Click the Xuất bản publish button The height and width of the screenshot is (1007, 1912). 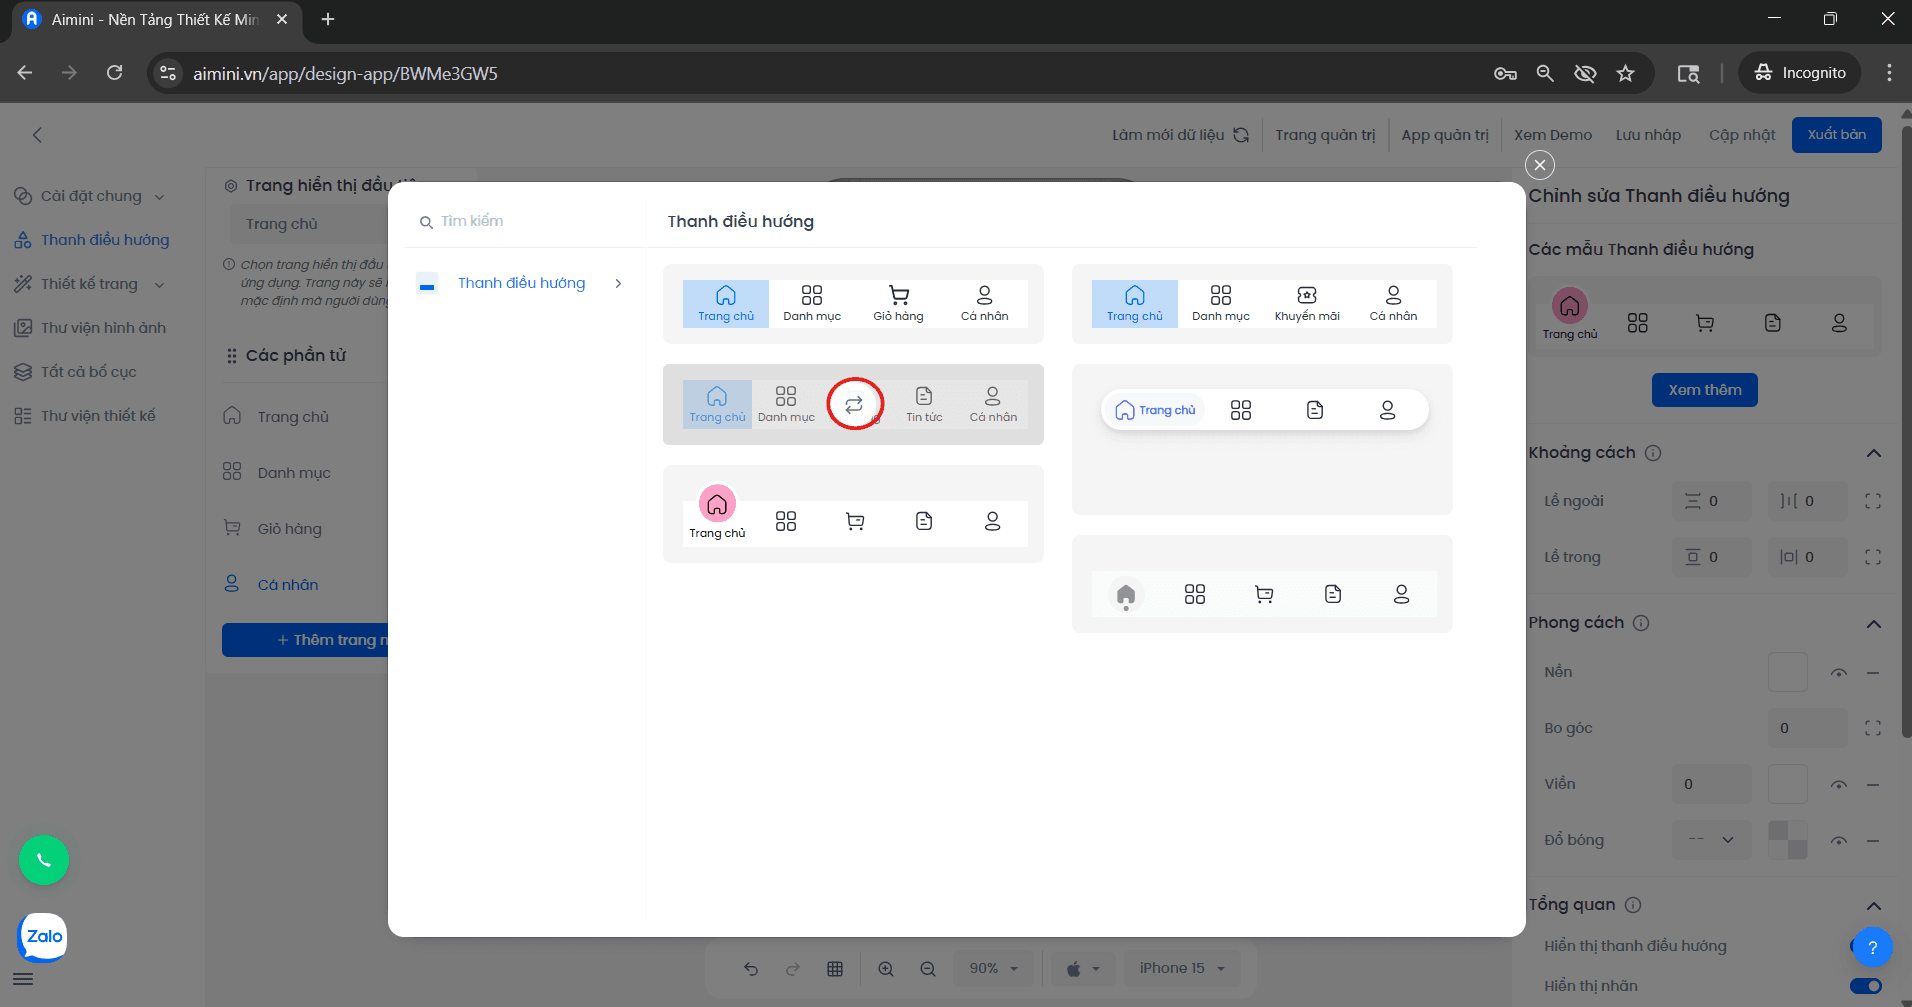[x=1836, y=135]
